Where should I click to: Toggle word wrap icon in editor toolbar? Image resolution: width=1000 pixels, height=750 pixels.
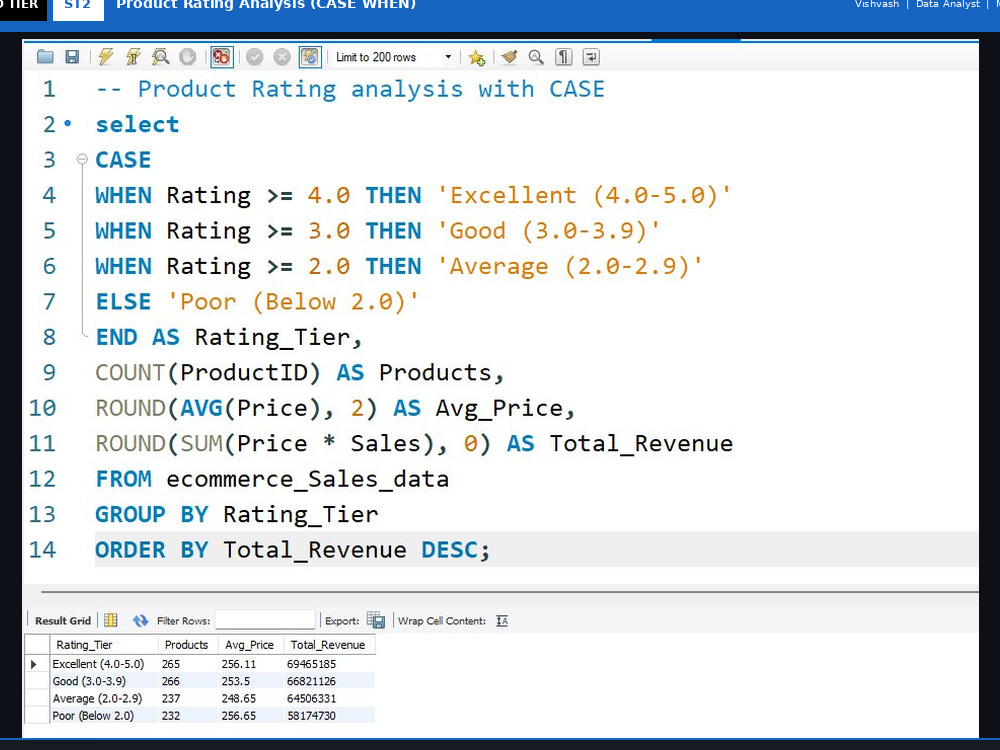click(x=591, y=57)
